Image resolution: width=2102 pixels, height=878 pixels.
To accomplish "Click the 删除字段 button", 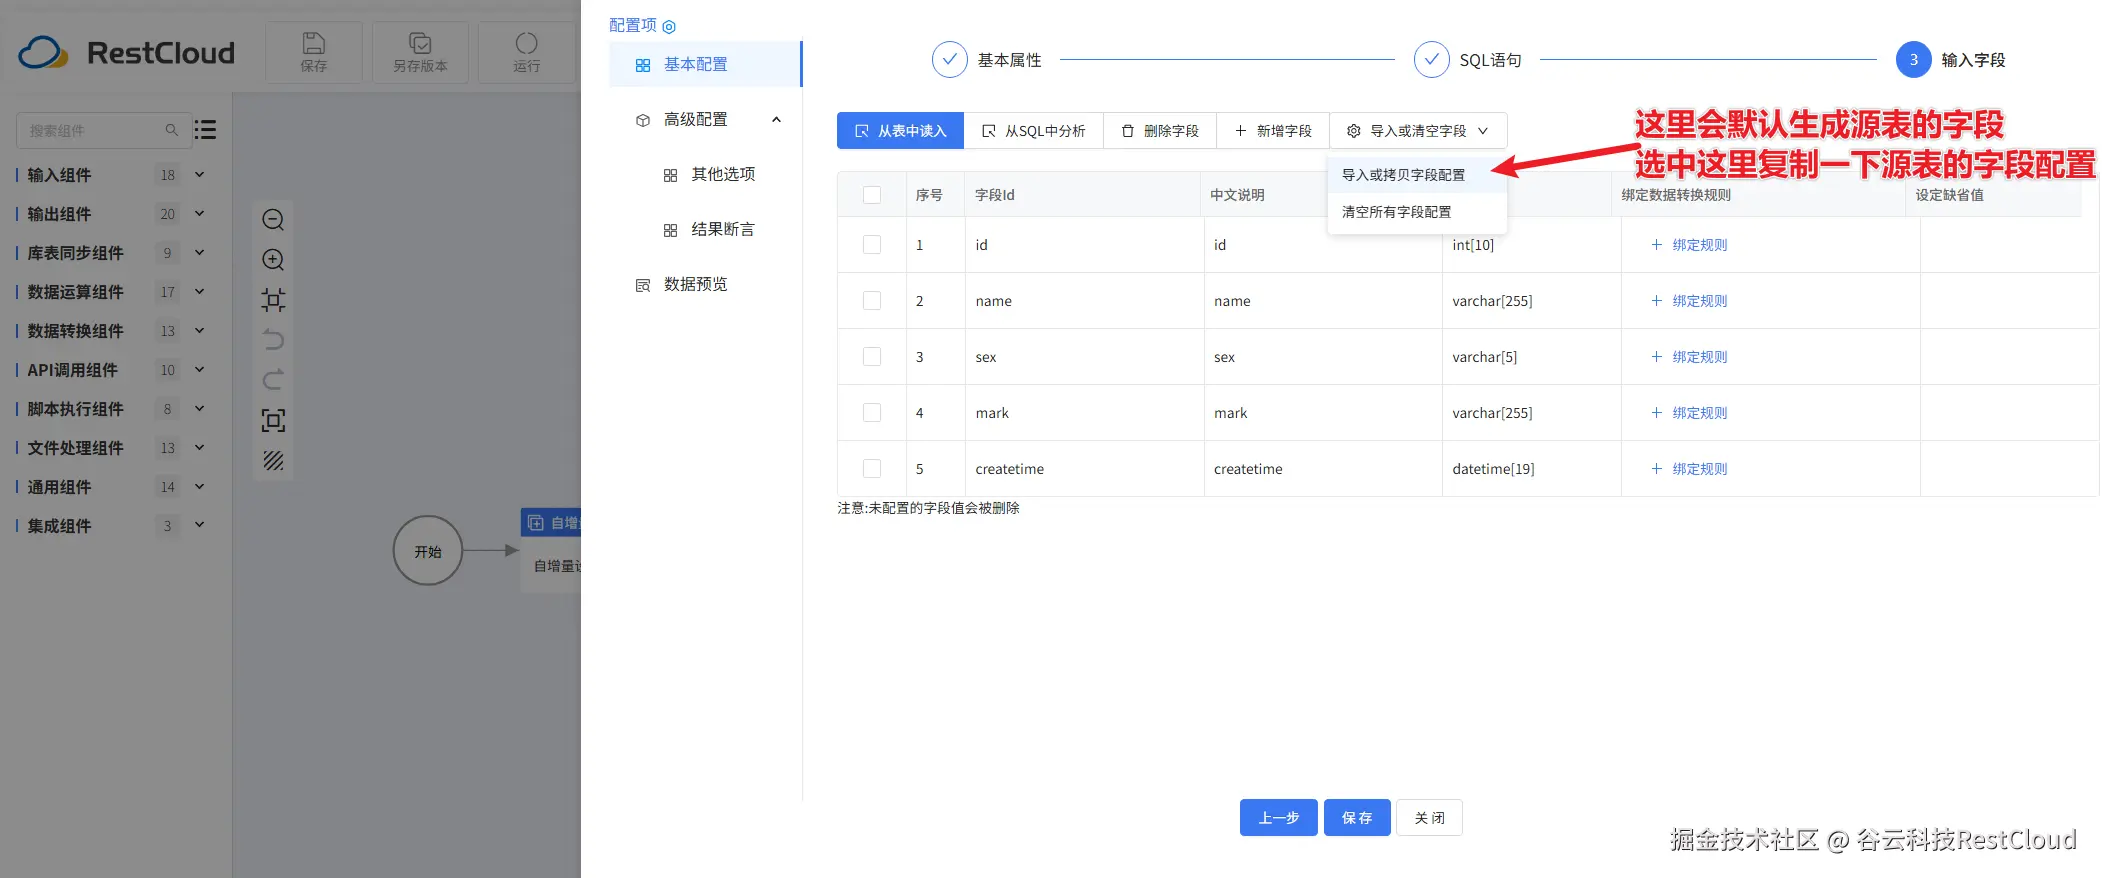I will pos(1159,131).
